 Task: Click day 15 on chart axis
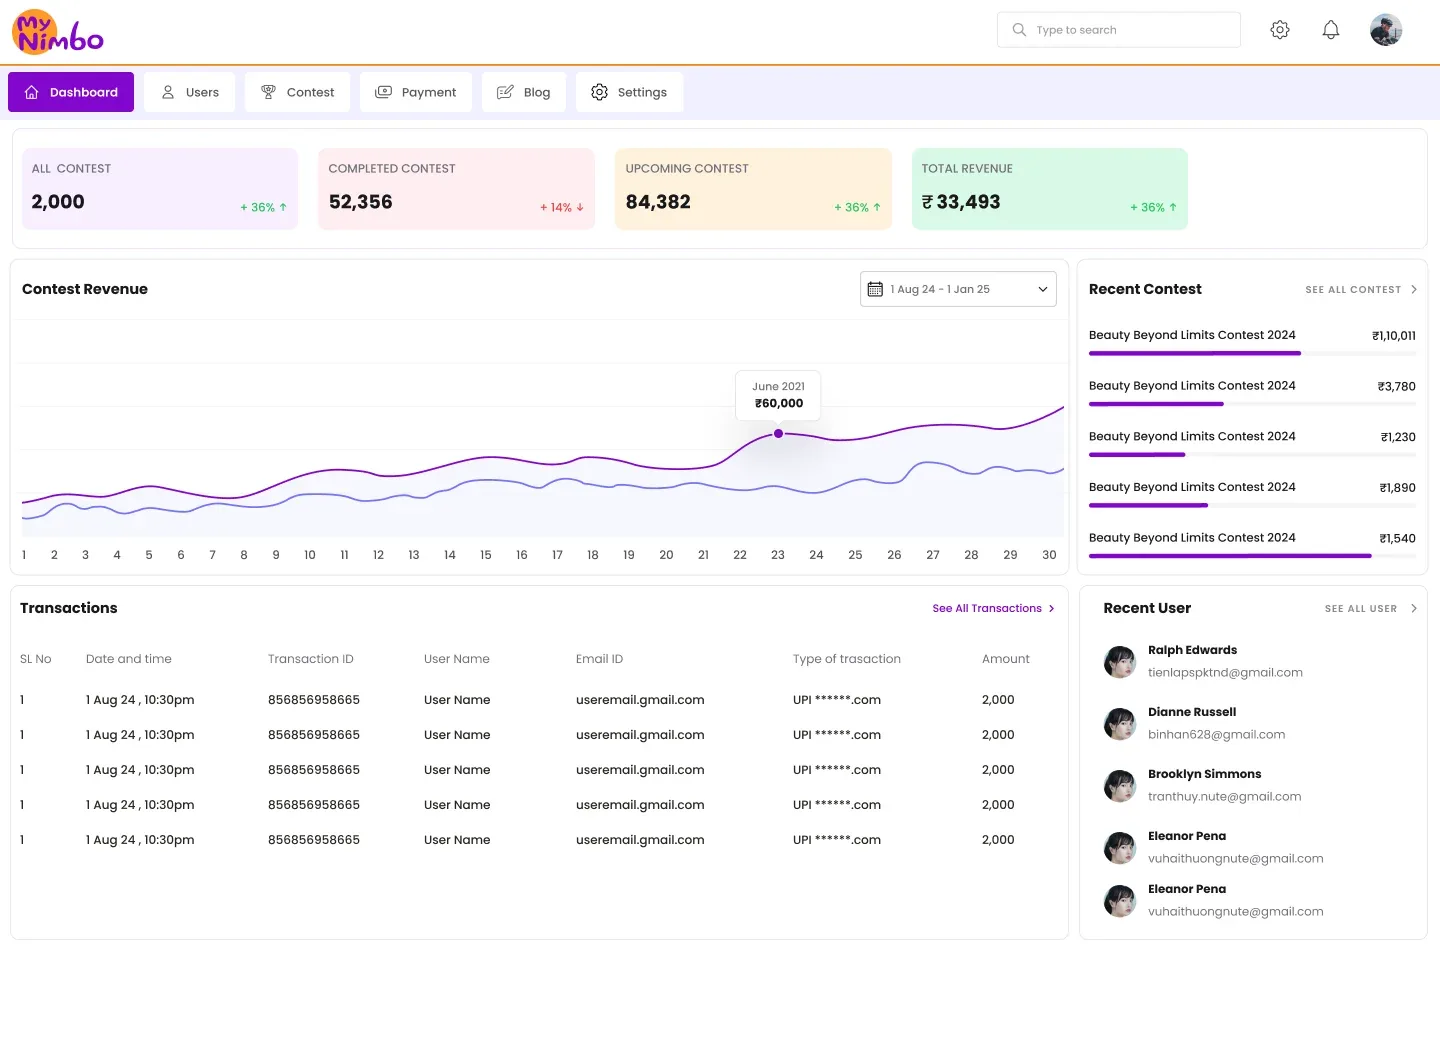(x=486, y=555)
